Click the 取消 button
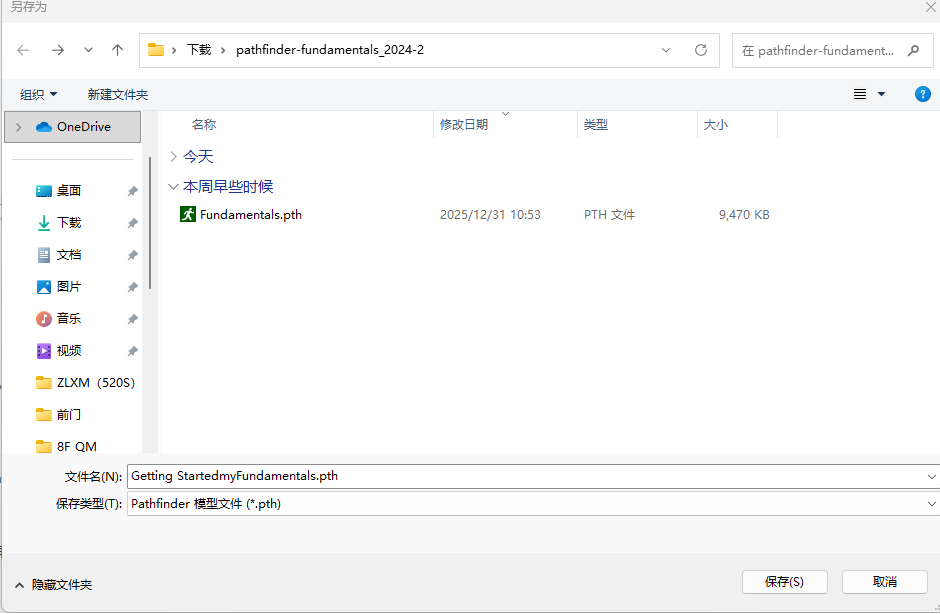Image resolution: width=940 pixels, height=614 pixels. pyautogui.click(x=884, y=581)
